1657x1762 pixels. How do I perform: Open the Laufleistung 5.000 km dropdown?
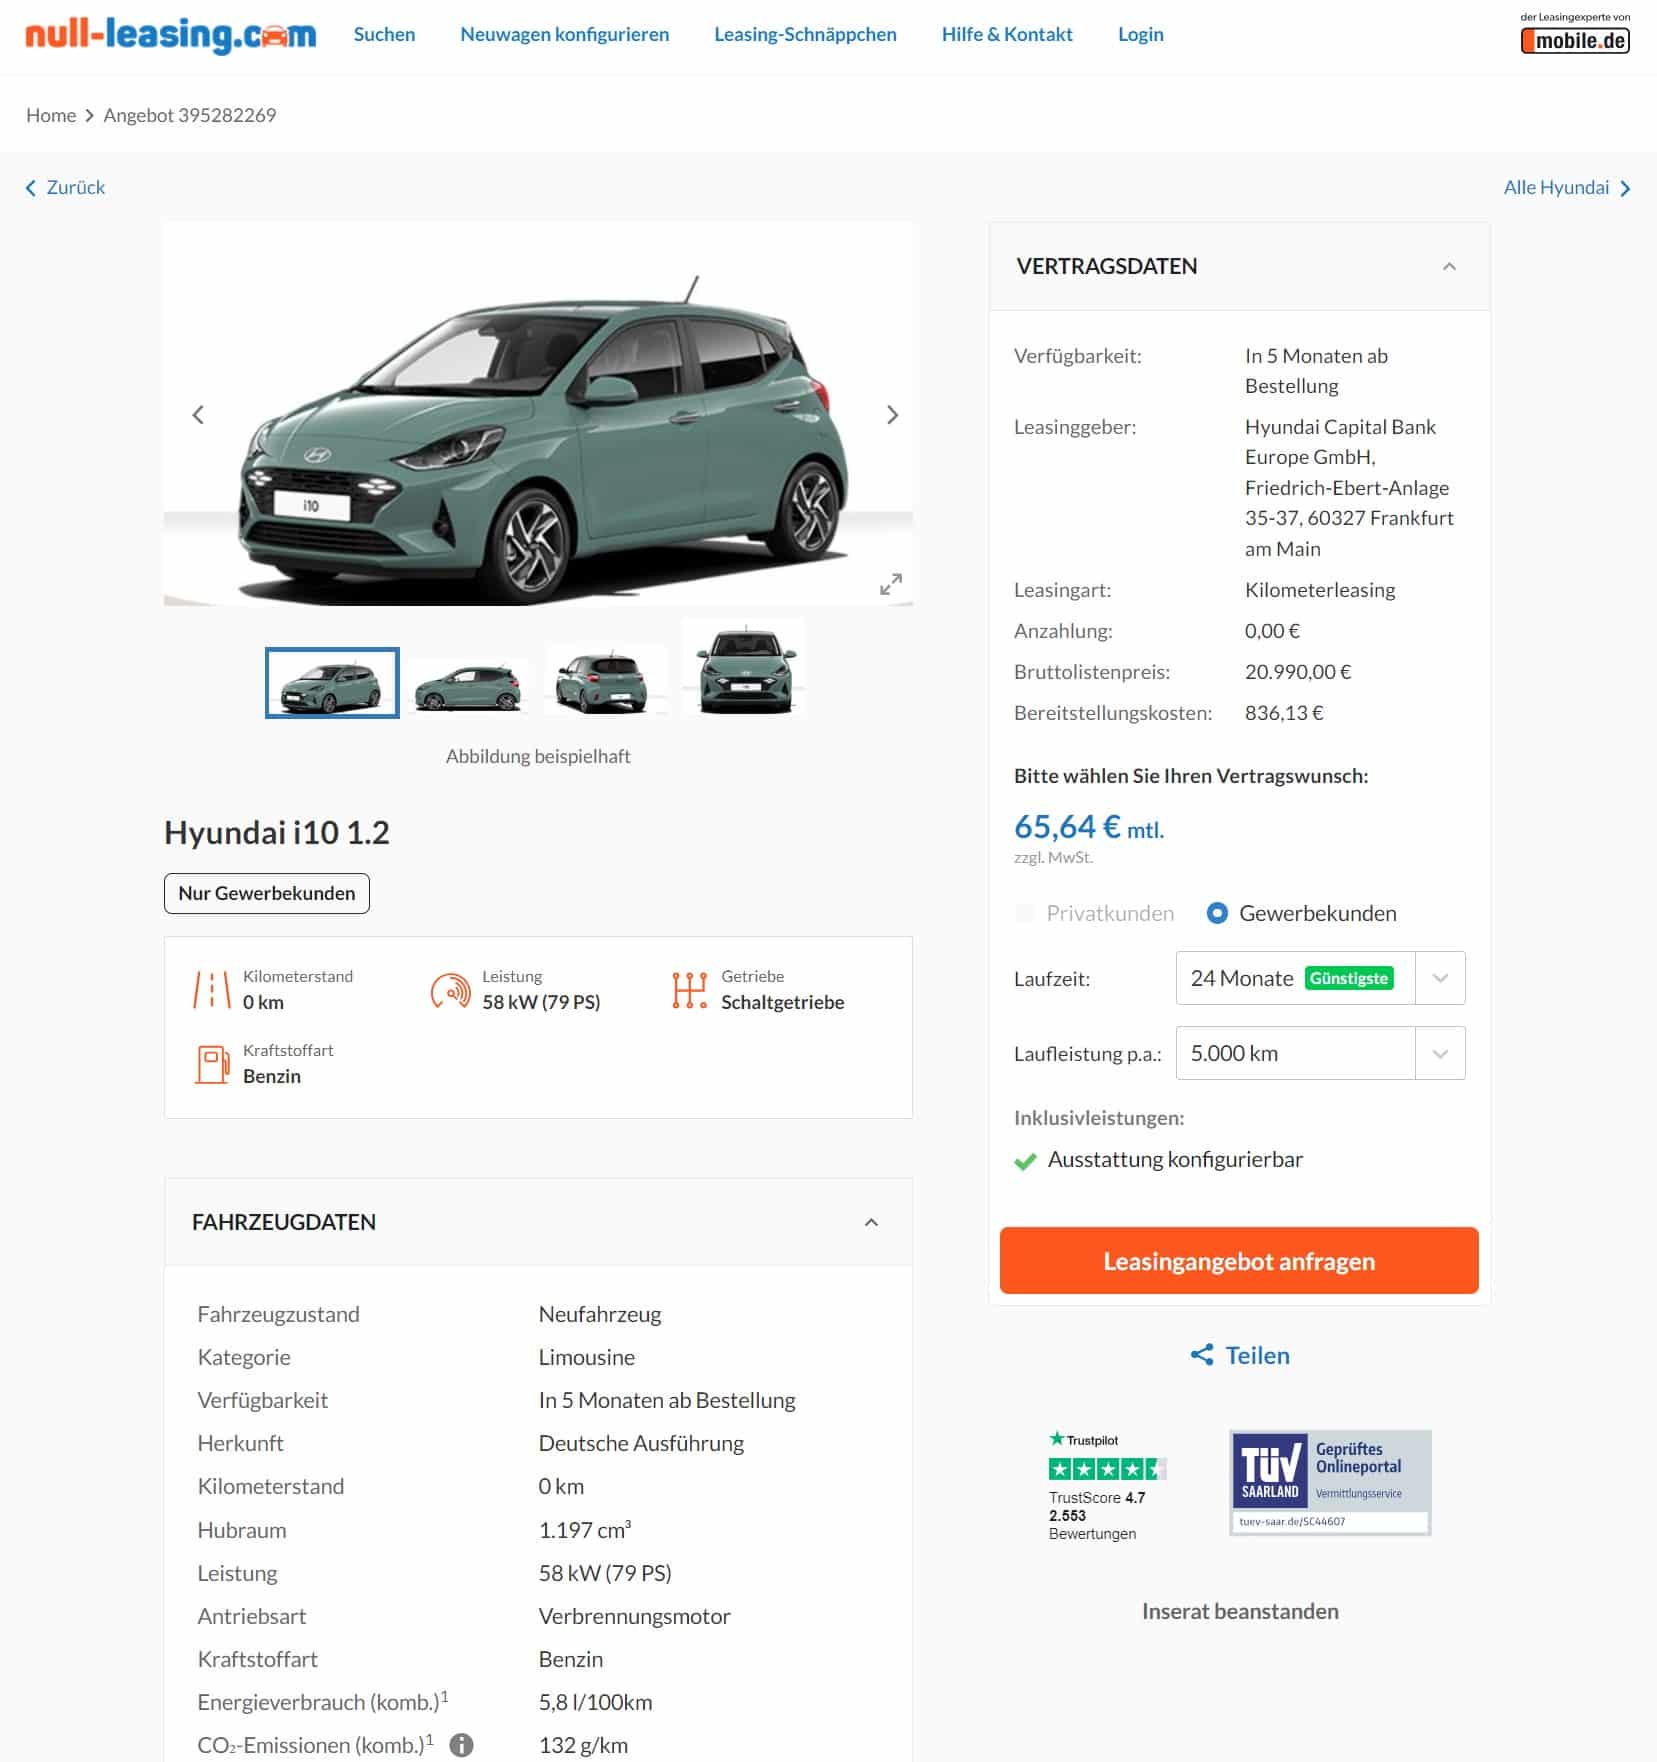[x=1320, y=1053]
